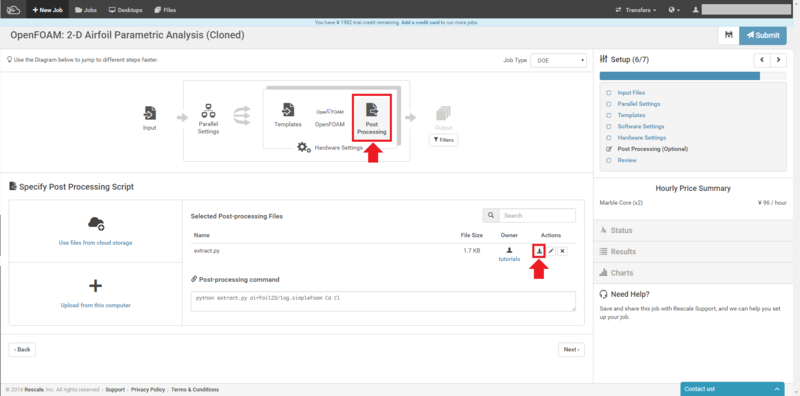800x396 pixels.
Task: Click the user account icon
Action: click(x=695, y=10)
